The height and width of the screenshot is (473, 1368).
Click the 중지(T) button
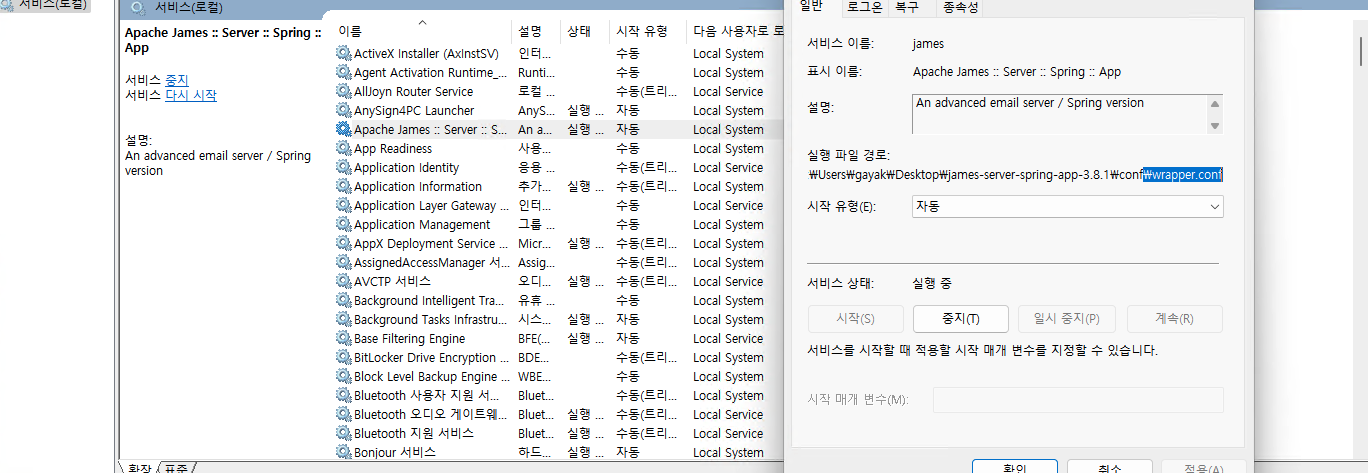[960, 319]
